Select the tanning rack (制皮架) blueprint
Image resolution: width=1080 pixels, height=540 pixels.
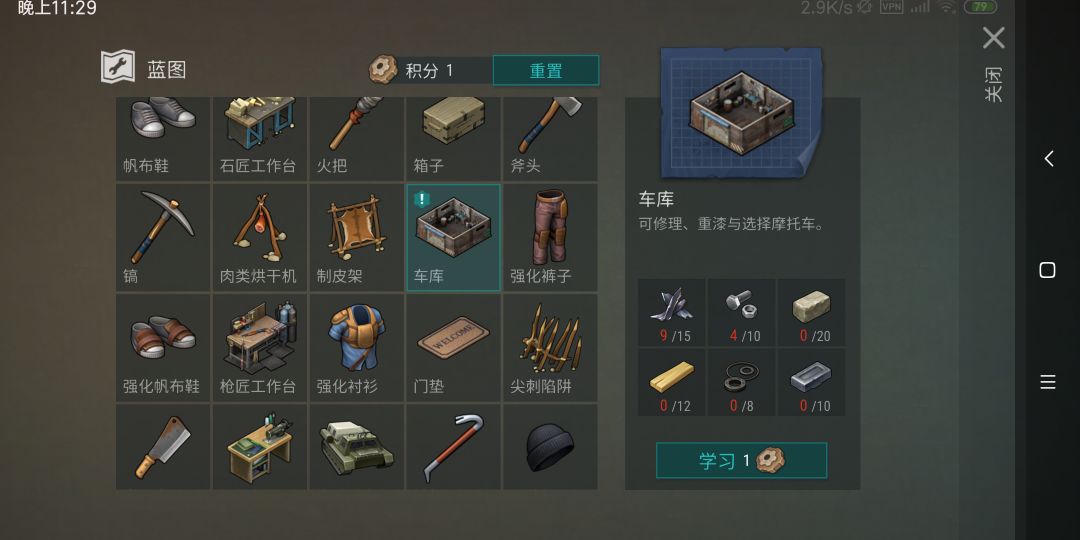click(356, 238)
